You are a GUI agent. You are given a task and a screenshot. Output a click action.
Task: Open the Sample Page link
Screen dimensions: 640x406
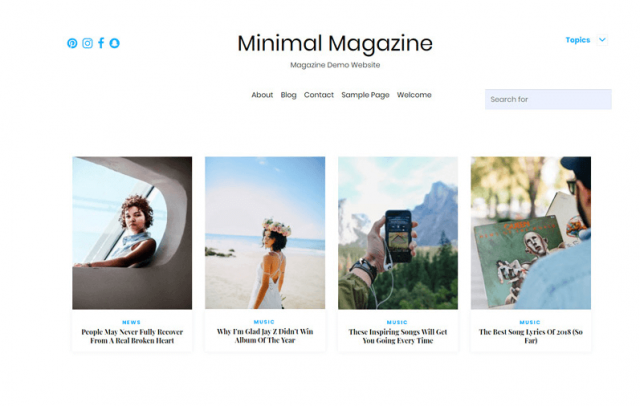365,95
